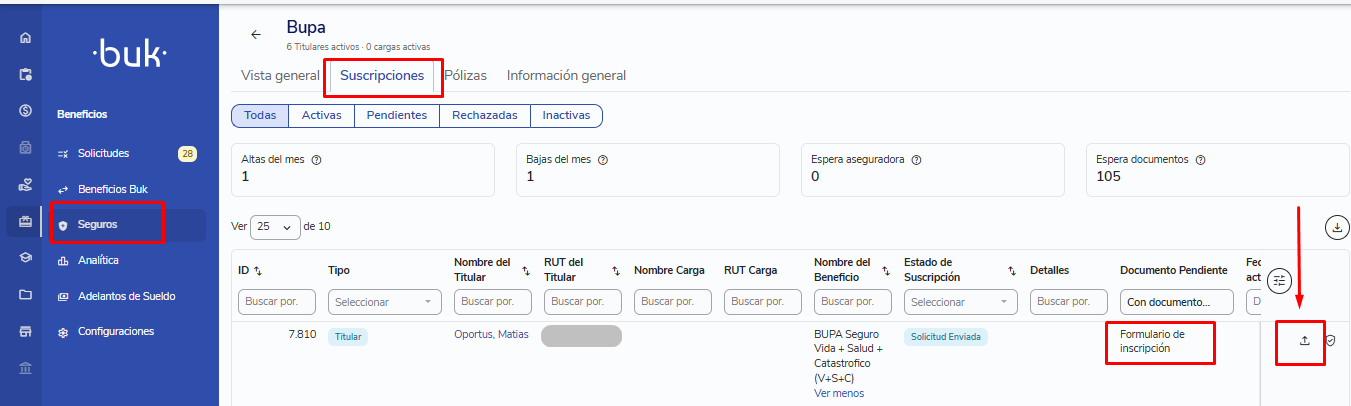Click the Detalles search field

point(1069,301)
